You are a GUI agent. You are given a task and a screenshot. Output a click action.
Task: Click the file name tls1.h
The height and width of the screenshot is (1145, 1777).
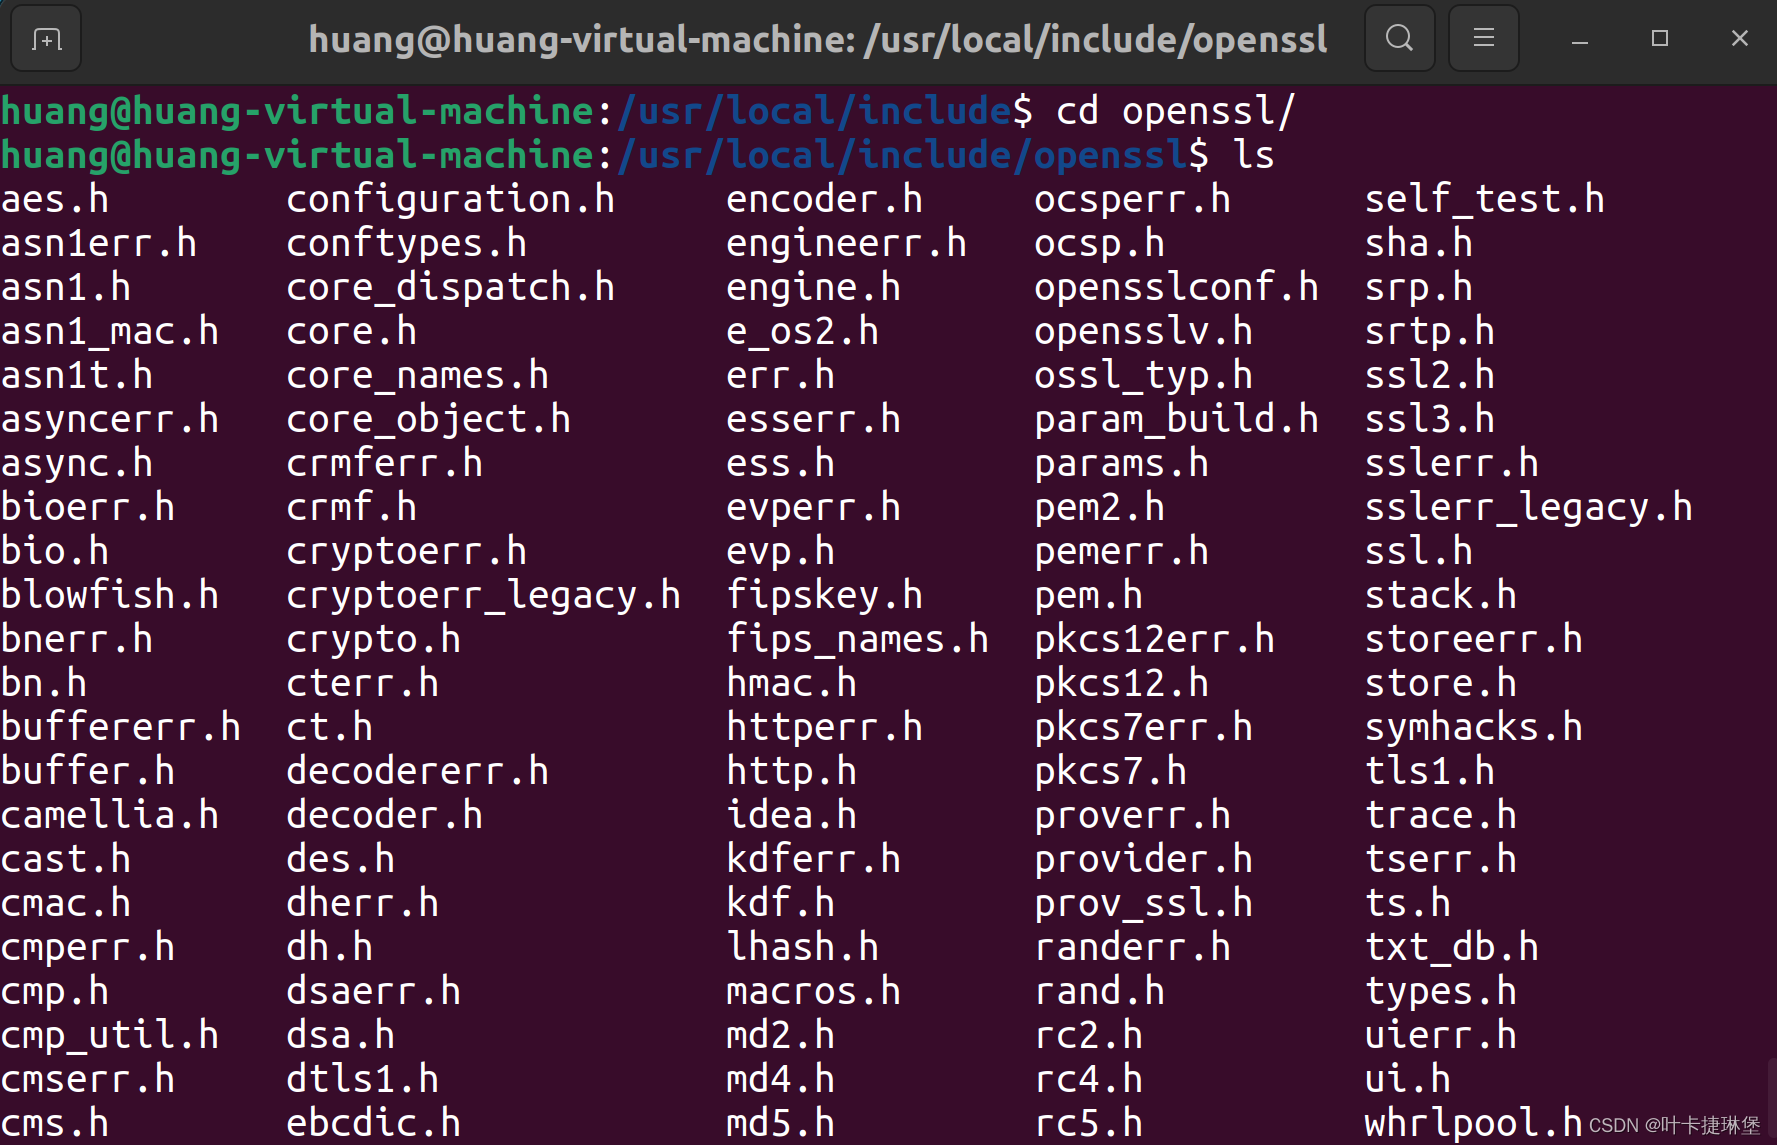pyautogui.click(x=1430, y=771)
